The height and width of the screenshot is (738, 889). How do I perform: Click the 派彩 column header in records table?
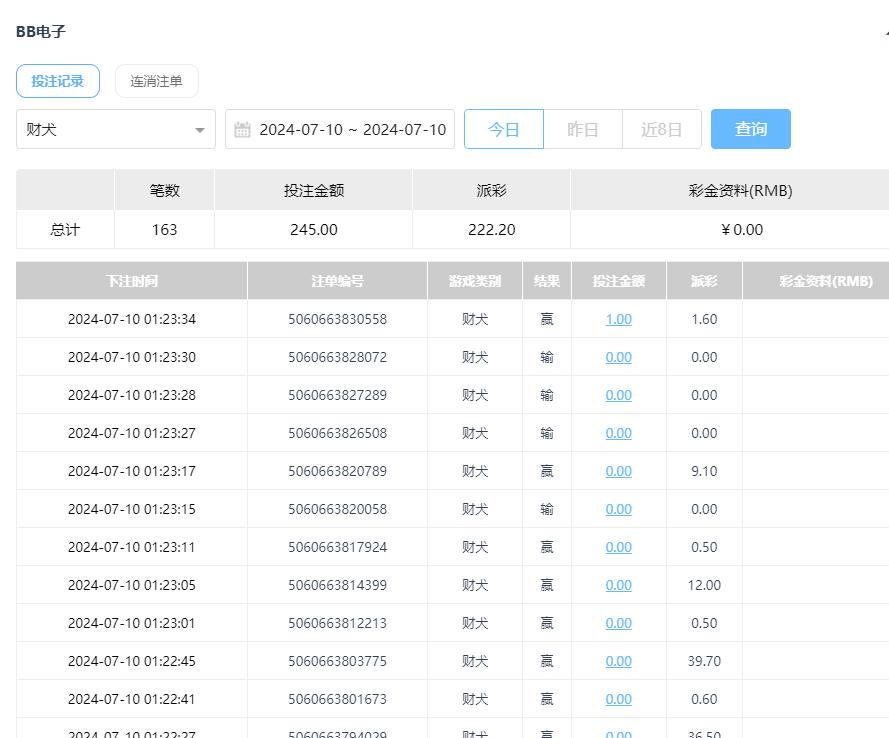pos(704,281)
